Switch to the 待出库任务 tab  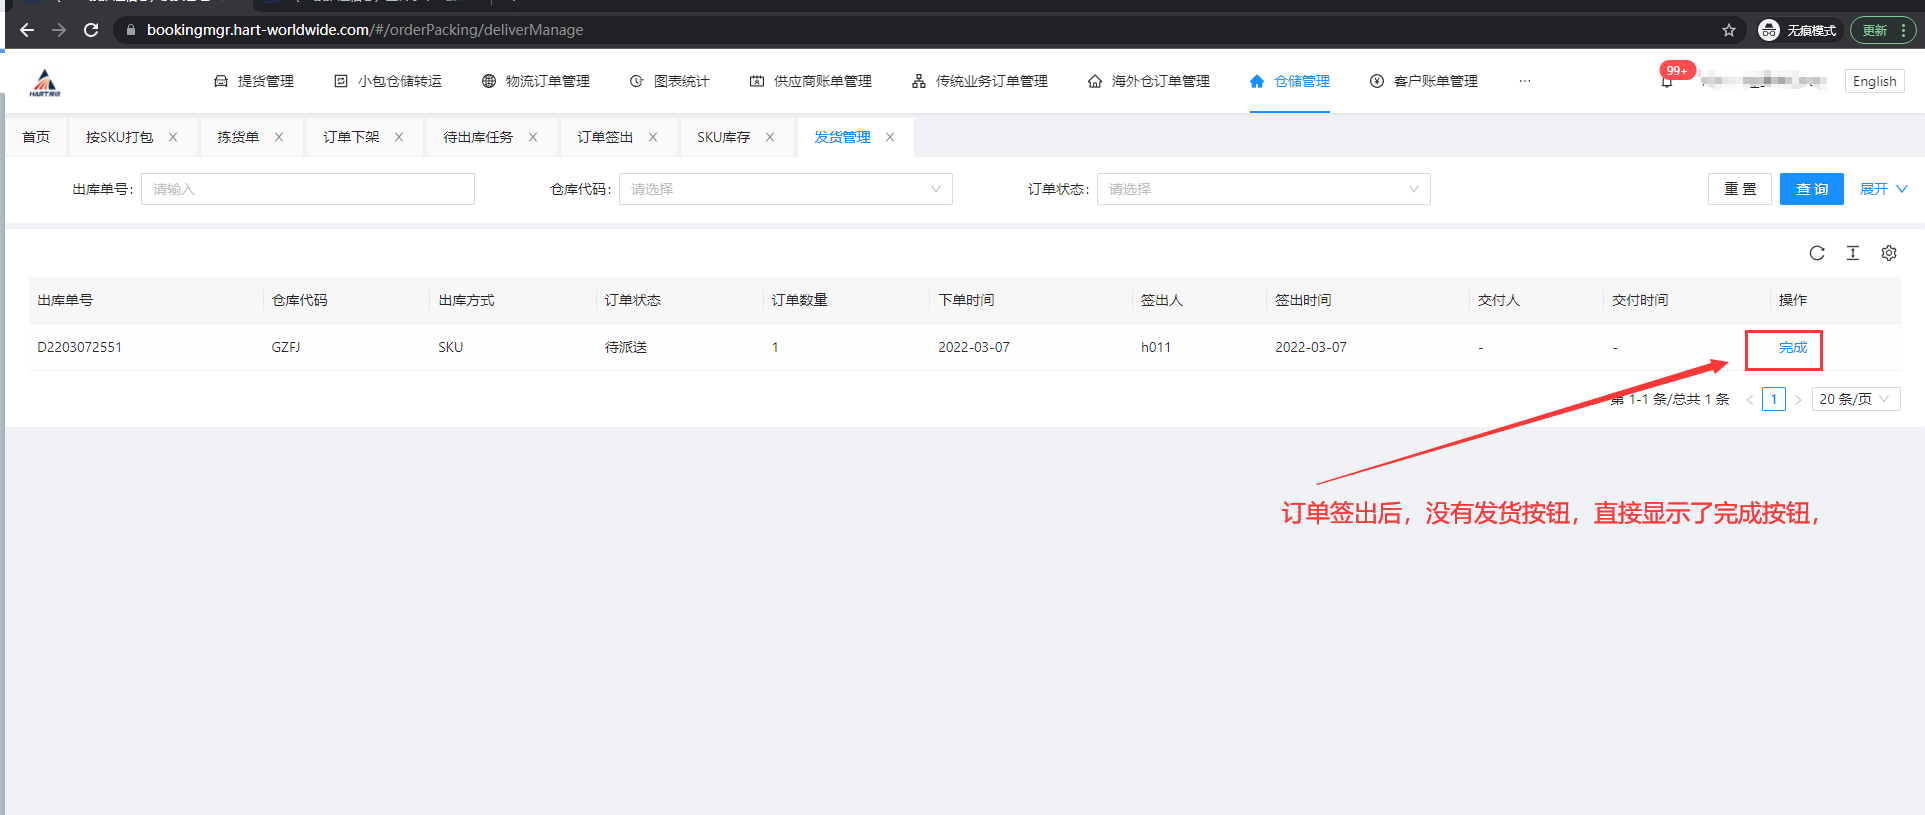coord(477,137)
